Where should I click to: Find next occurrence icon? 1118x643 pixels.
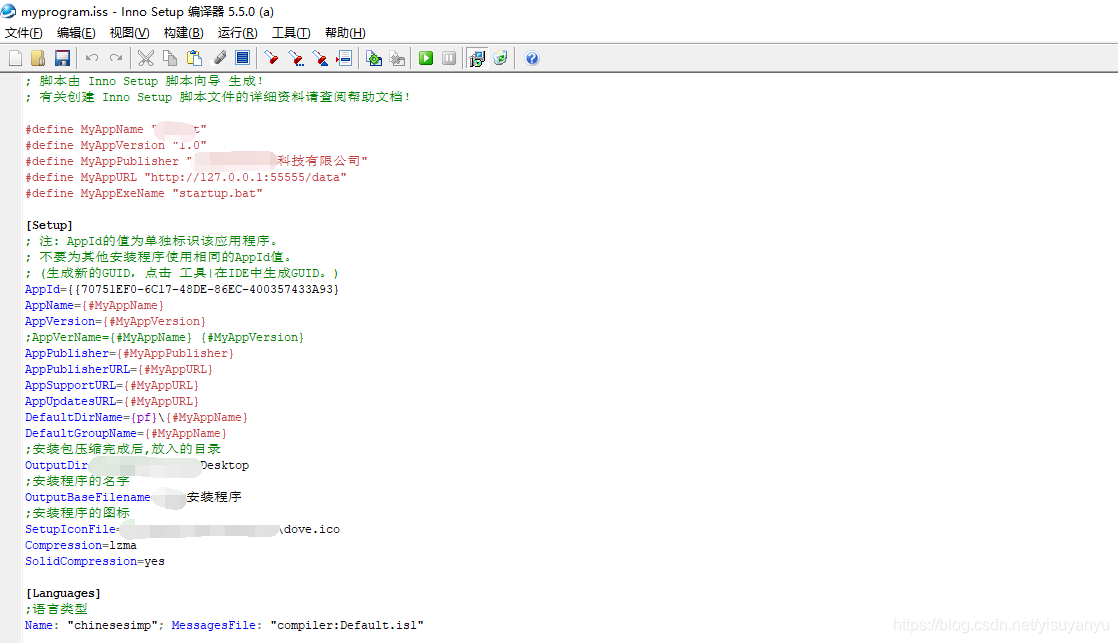click(296, 58)
